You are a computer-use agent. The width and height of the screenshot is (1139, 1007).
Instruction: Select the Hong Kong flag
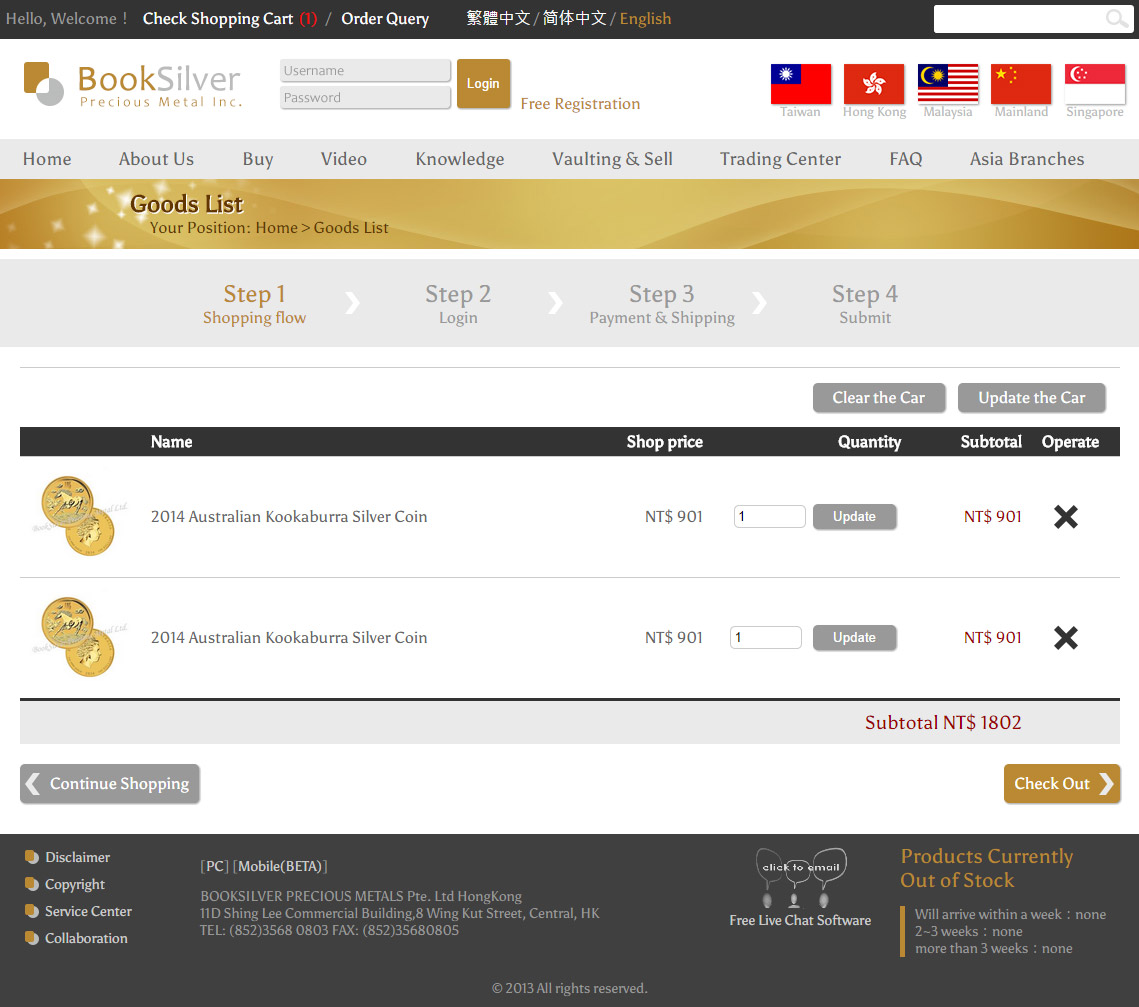[874, 84]
